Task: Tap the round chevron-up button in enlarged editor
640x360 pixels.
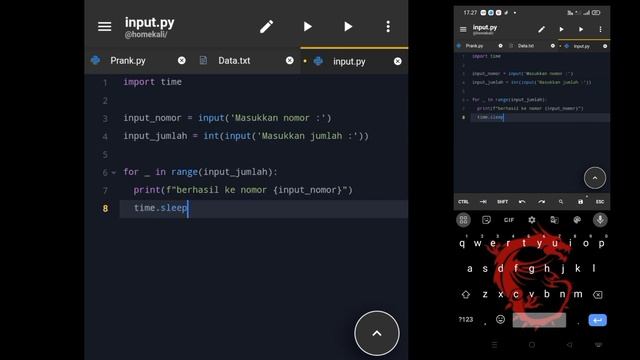Action: click(377, 333)
